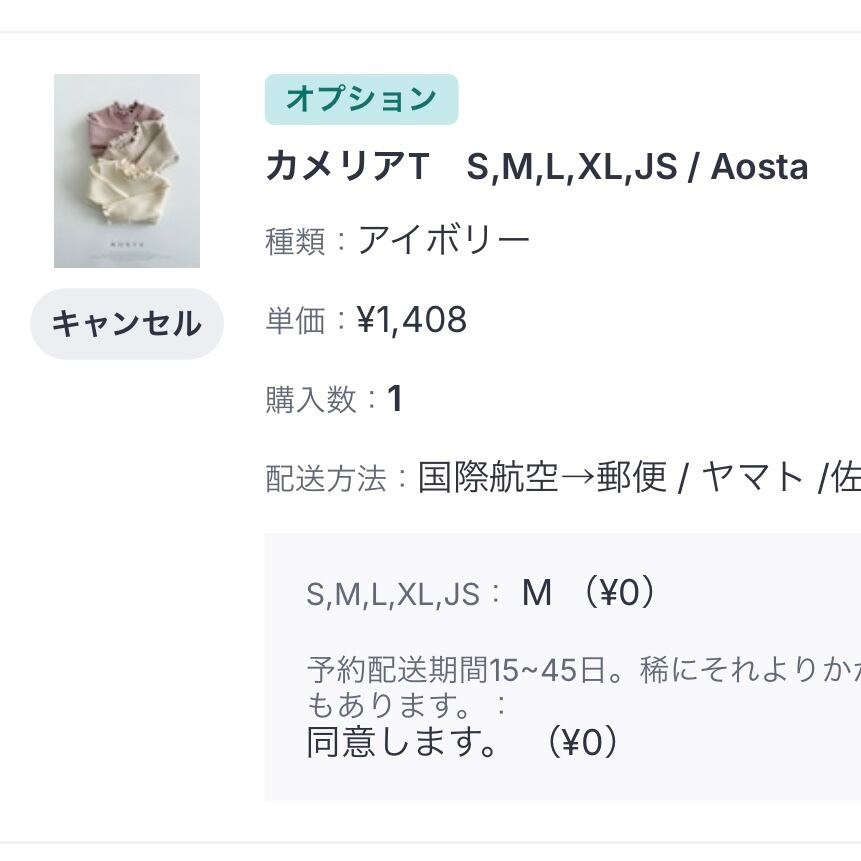
Task: Click the アイボリー type value
Action: pos(444,241)
